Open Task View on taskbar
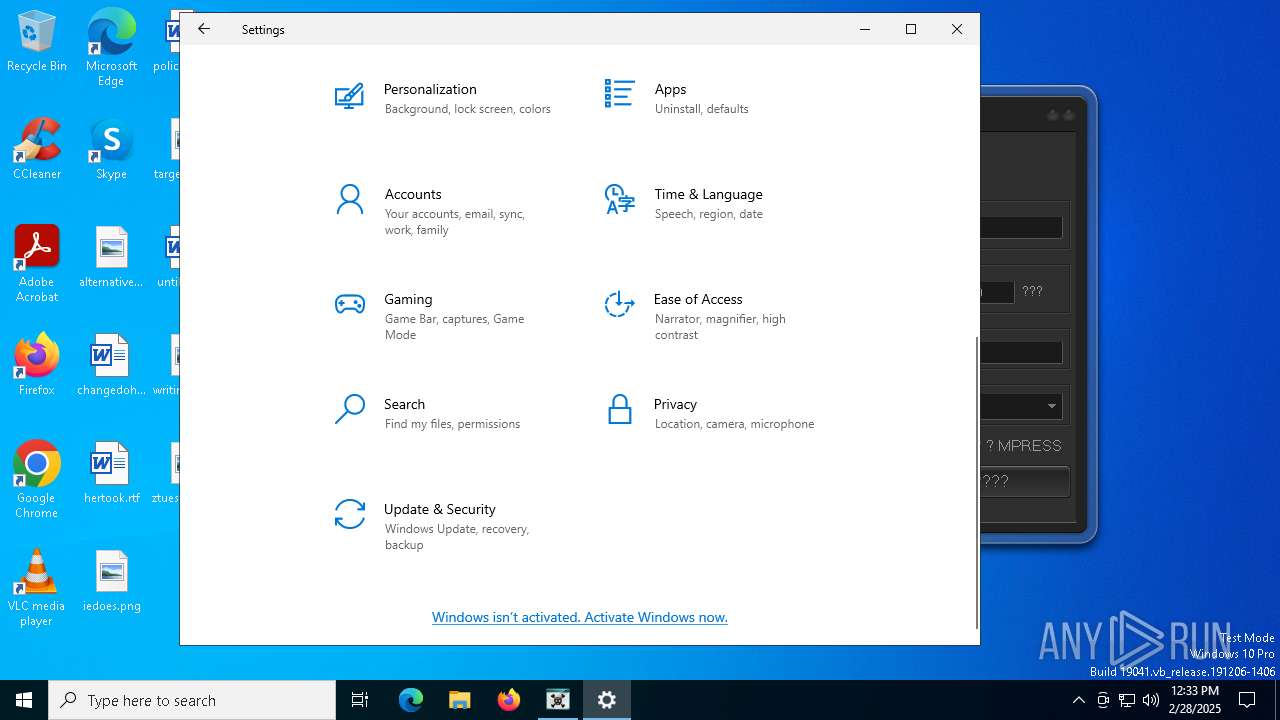The image size is (1280, 720). pyautogui.click(x=360, y=700)
